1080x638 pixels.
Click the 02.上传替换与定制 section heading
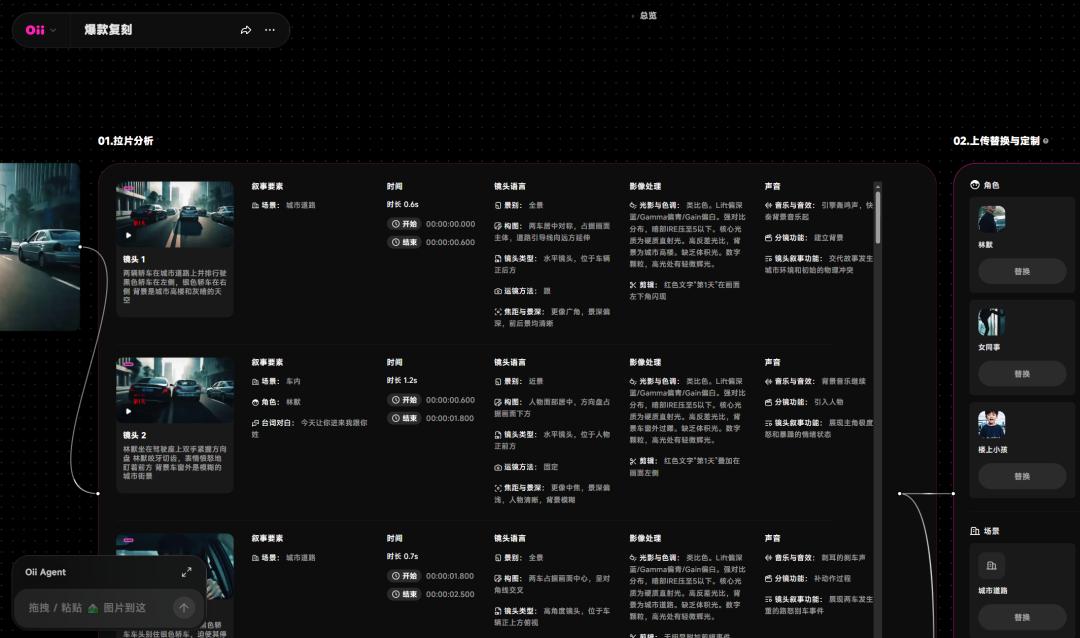996,141
